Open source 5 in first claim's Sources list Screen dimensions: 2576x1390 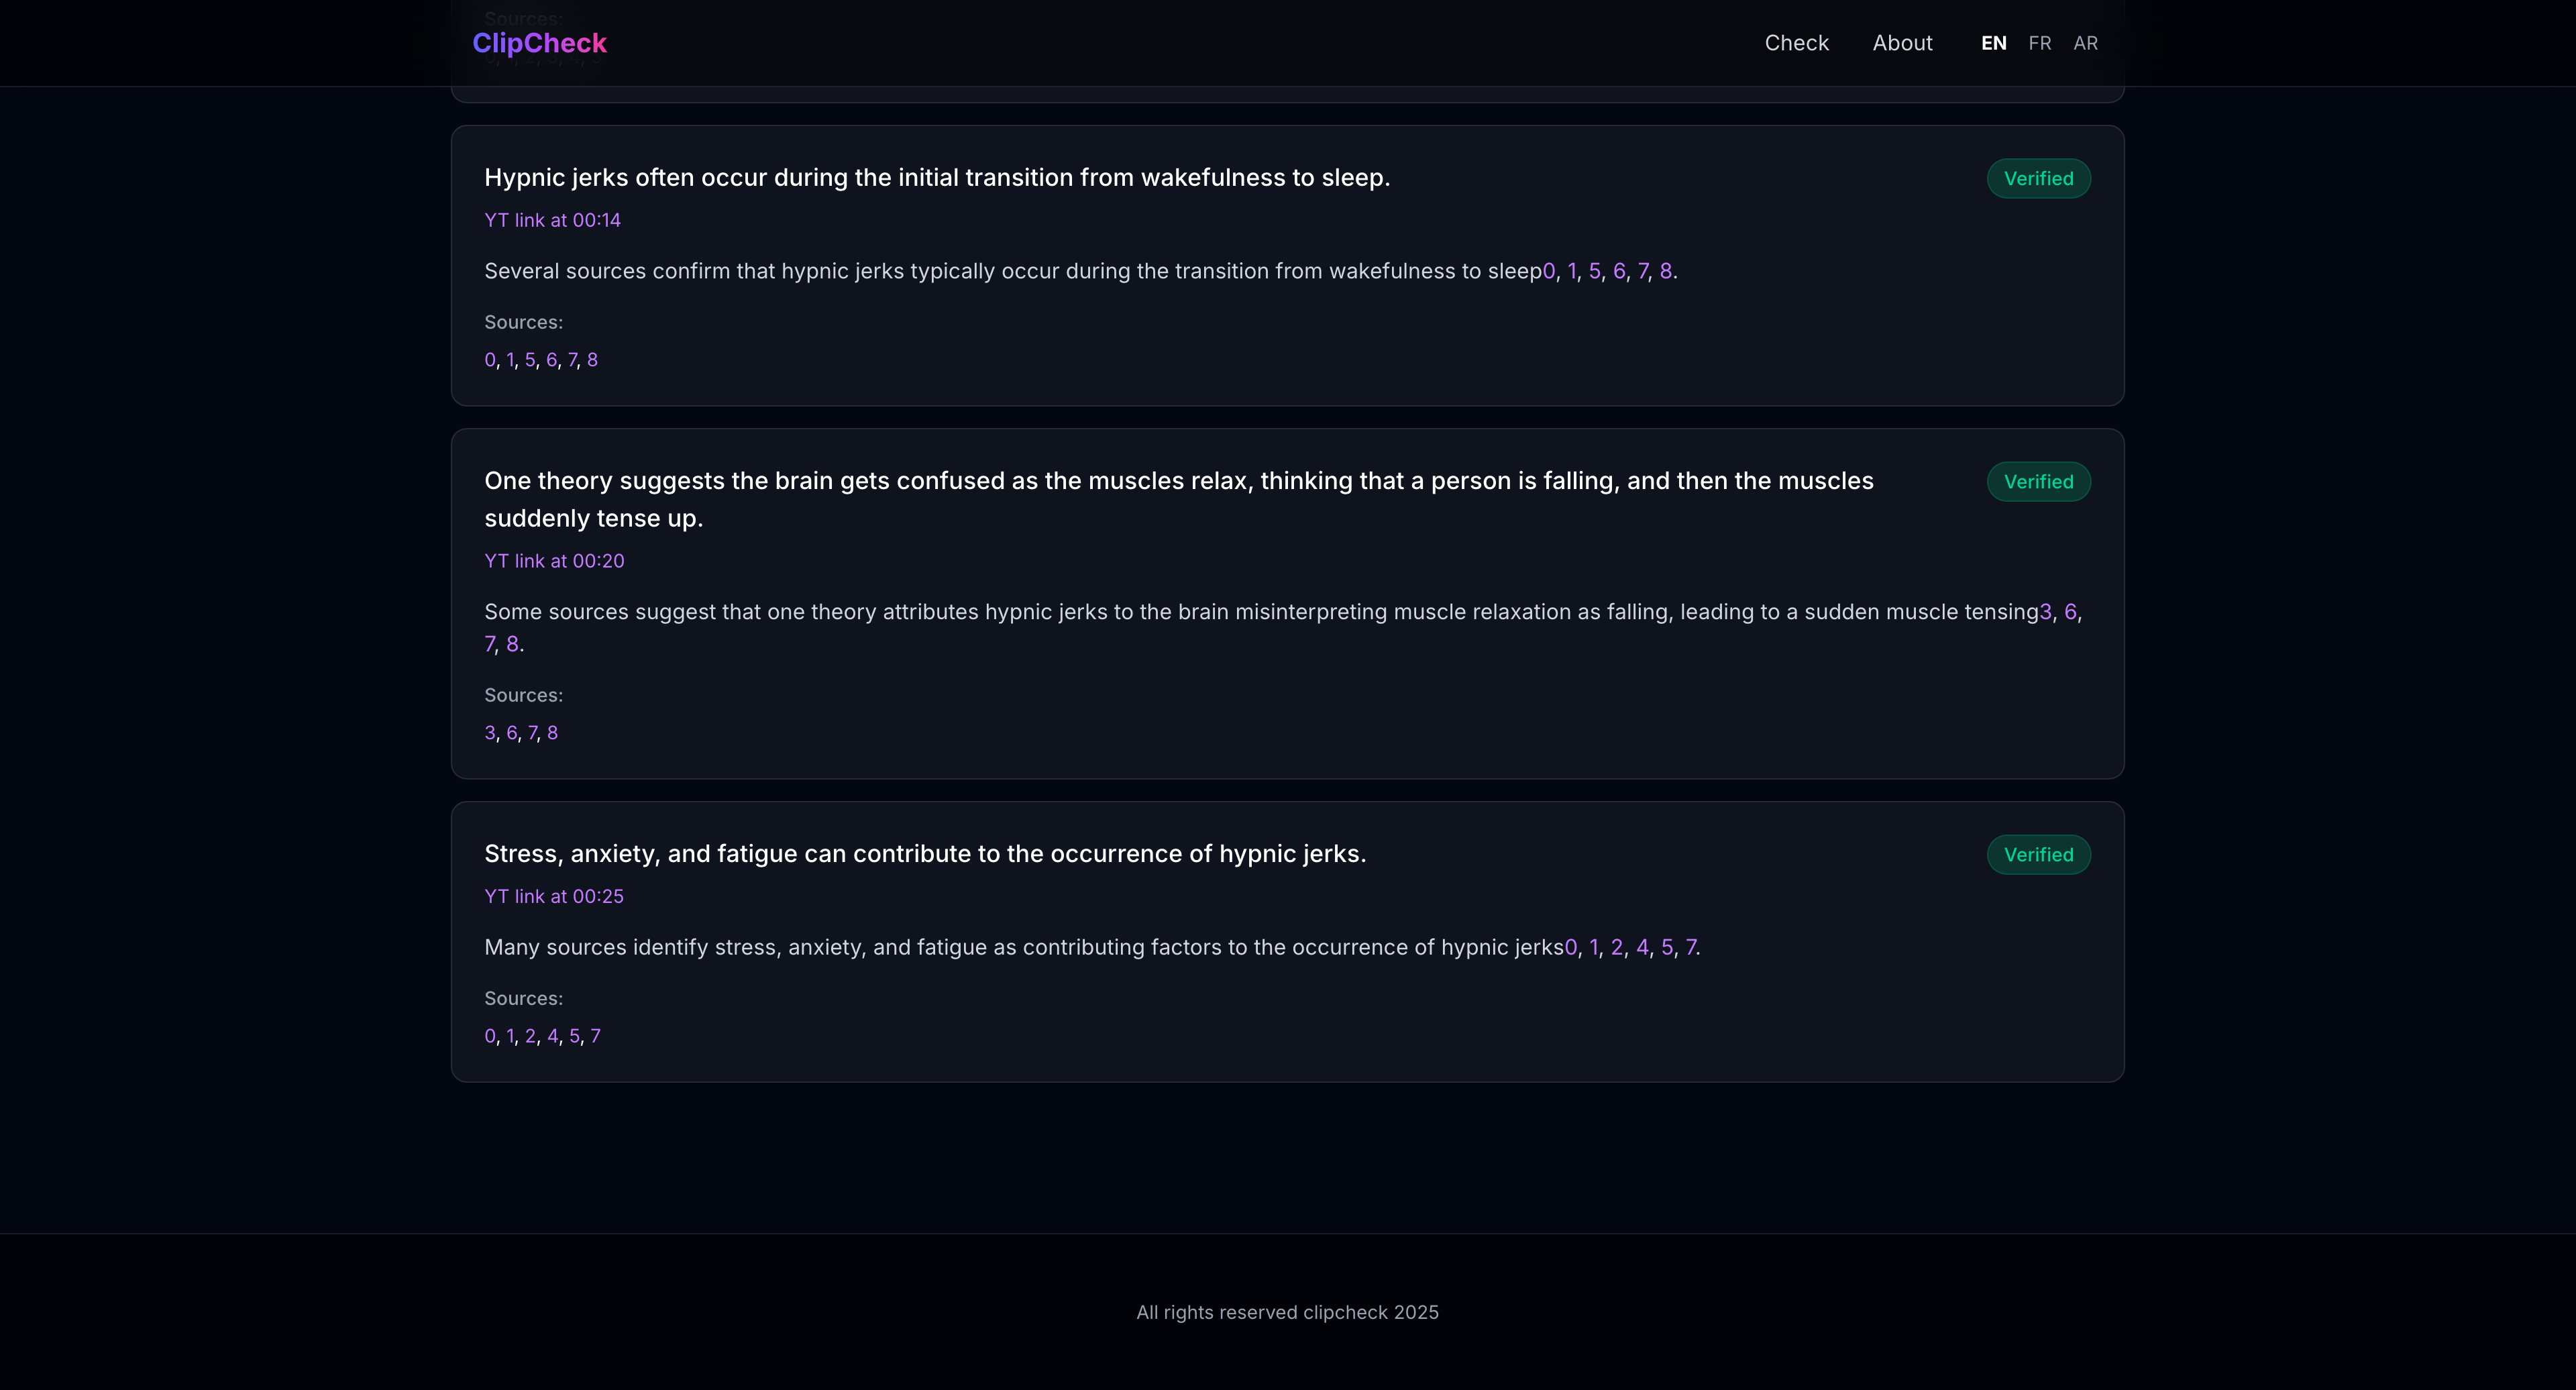[530, 360]
